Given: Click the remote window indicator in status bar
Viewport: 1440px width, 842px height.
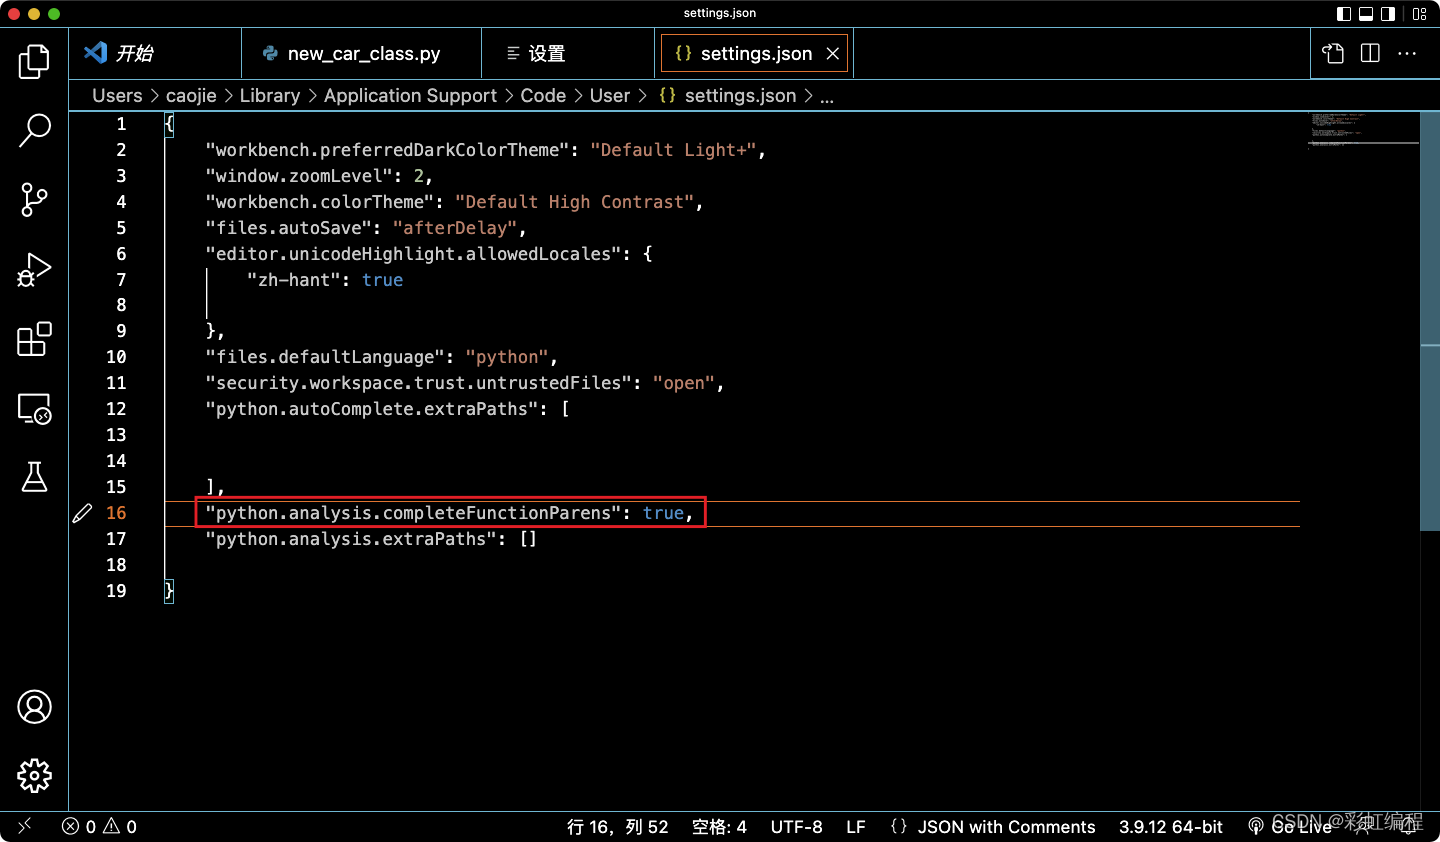Looking at the screenshot, I should (x=25, y=826).
